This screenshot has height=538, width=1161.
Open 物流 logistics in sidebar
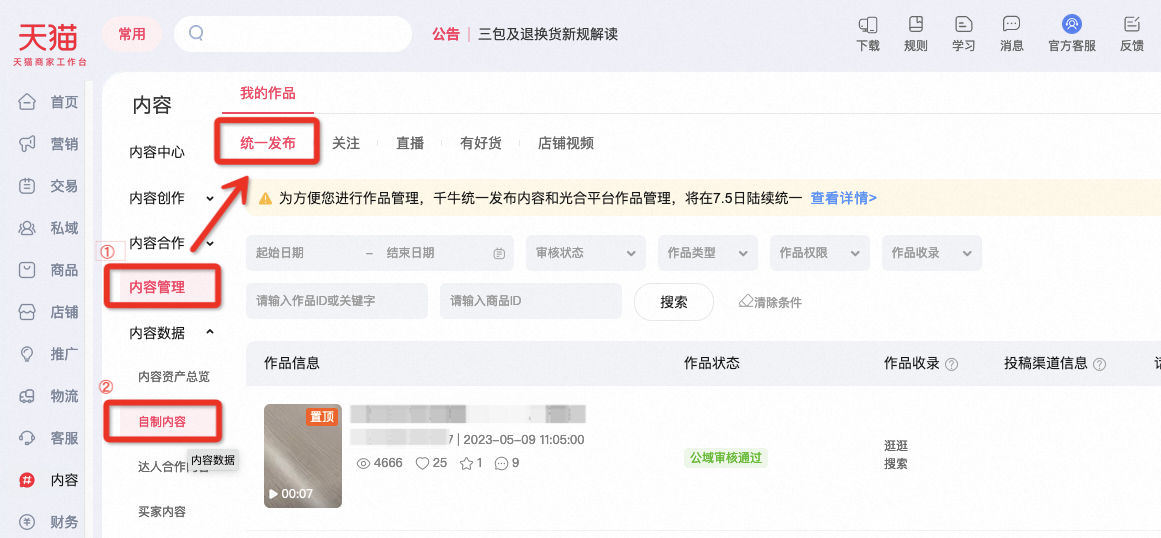50,396
